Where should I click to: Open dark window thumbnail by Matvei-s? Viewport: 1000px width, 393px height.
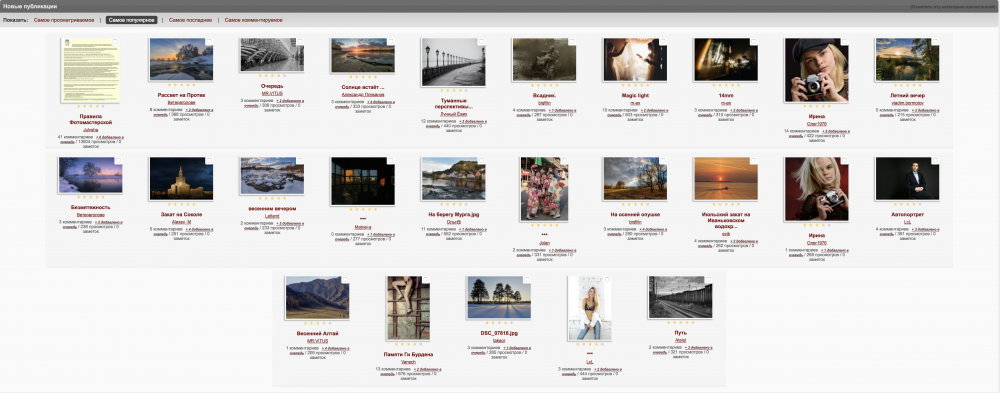coord(363,181)
